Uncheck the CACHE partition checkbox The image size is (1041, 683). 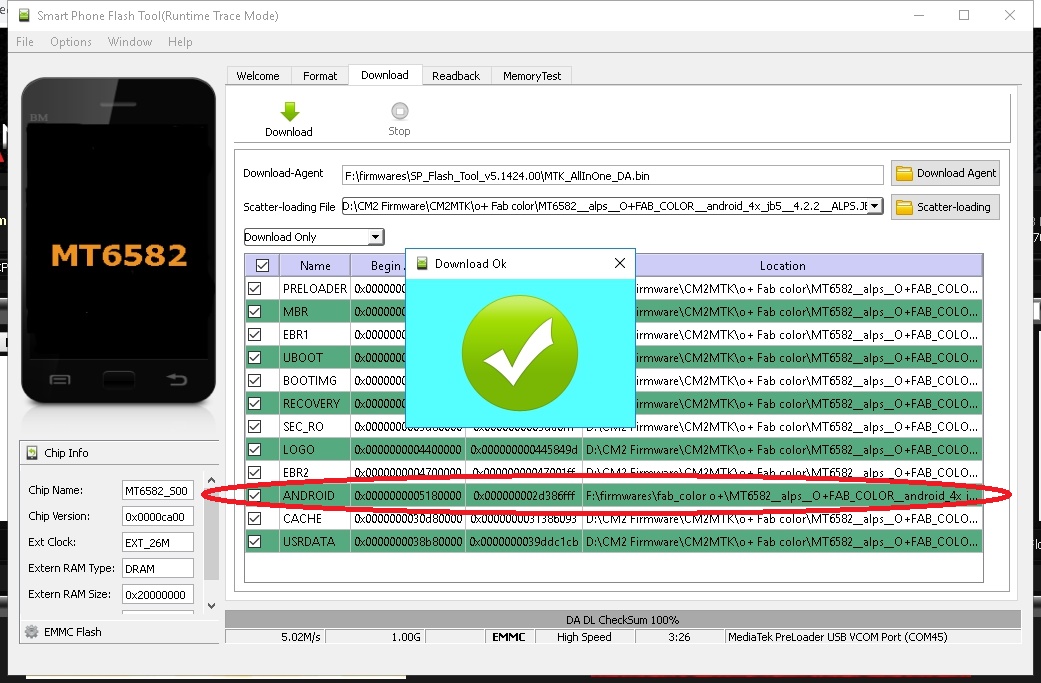[x=254, y=518]
